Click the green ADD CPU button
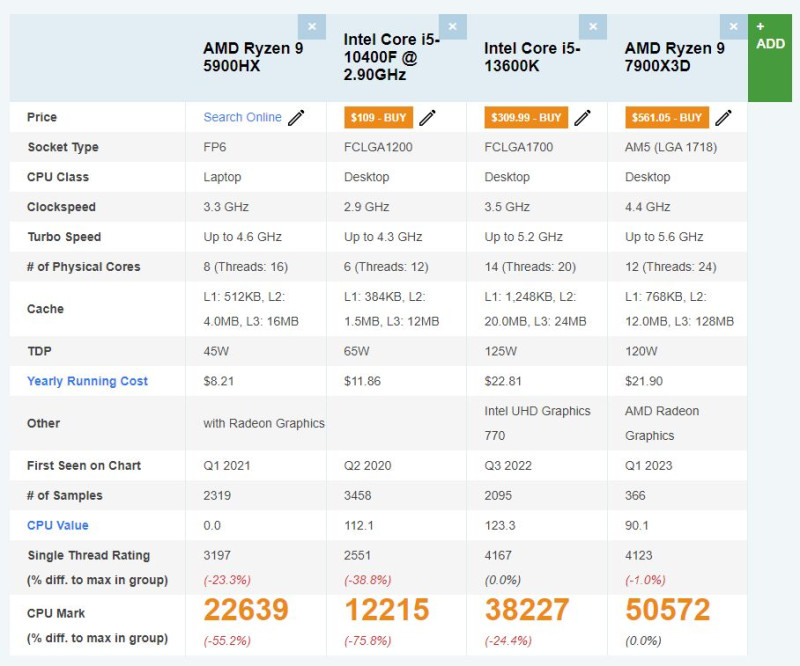Screen dimensions: 800x666 (x=770, y=58)
